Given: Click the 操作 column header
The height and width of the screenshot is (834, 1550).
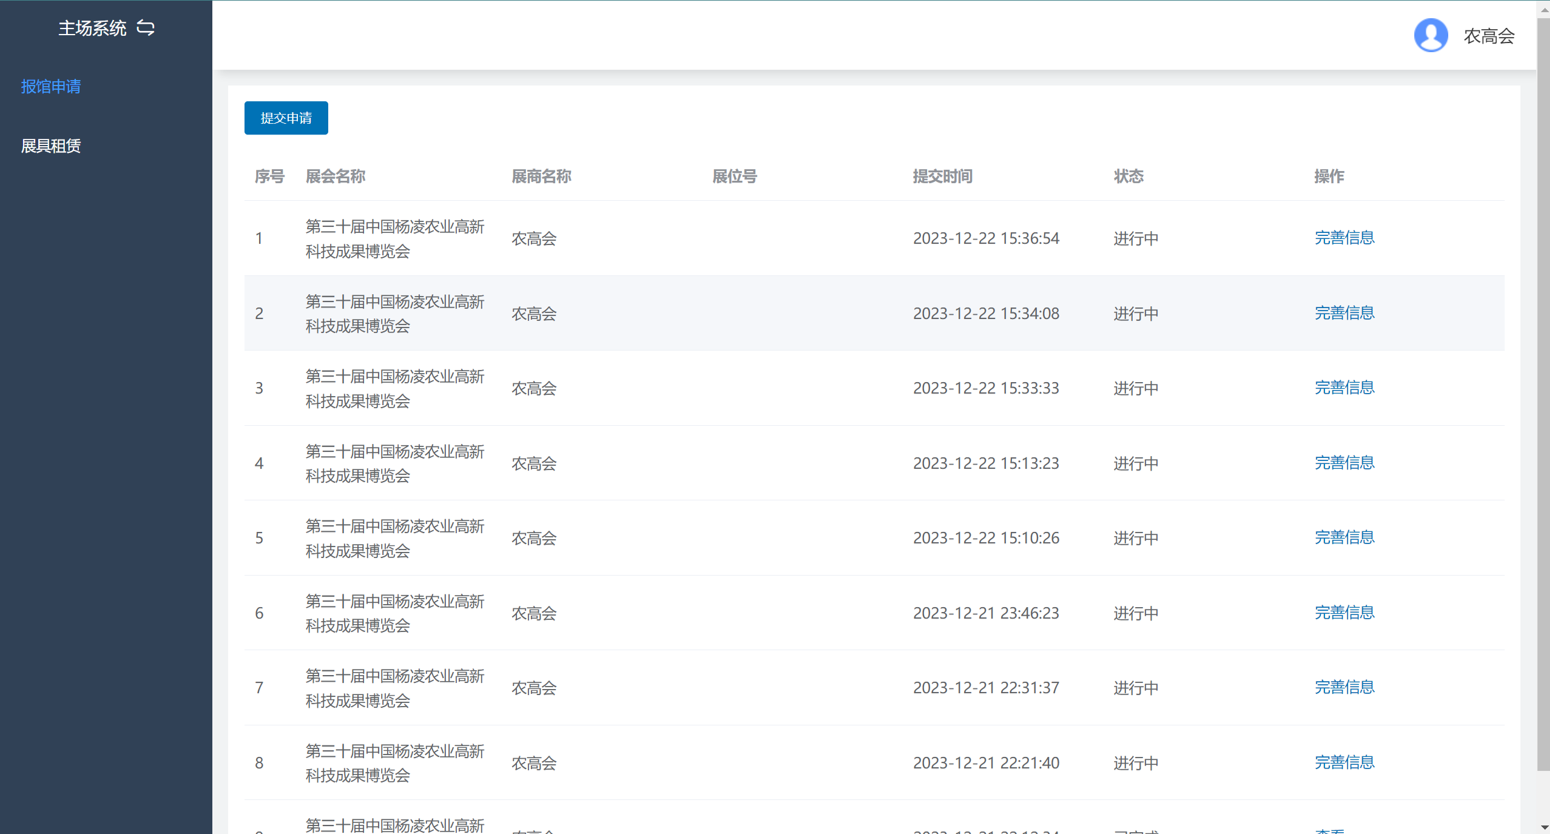Looking at the screenshot, I should 1329,176.
